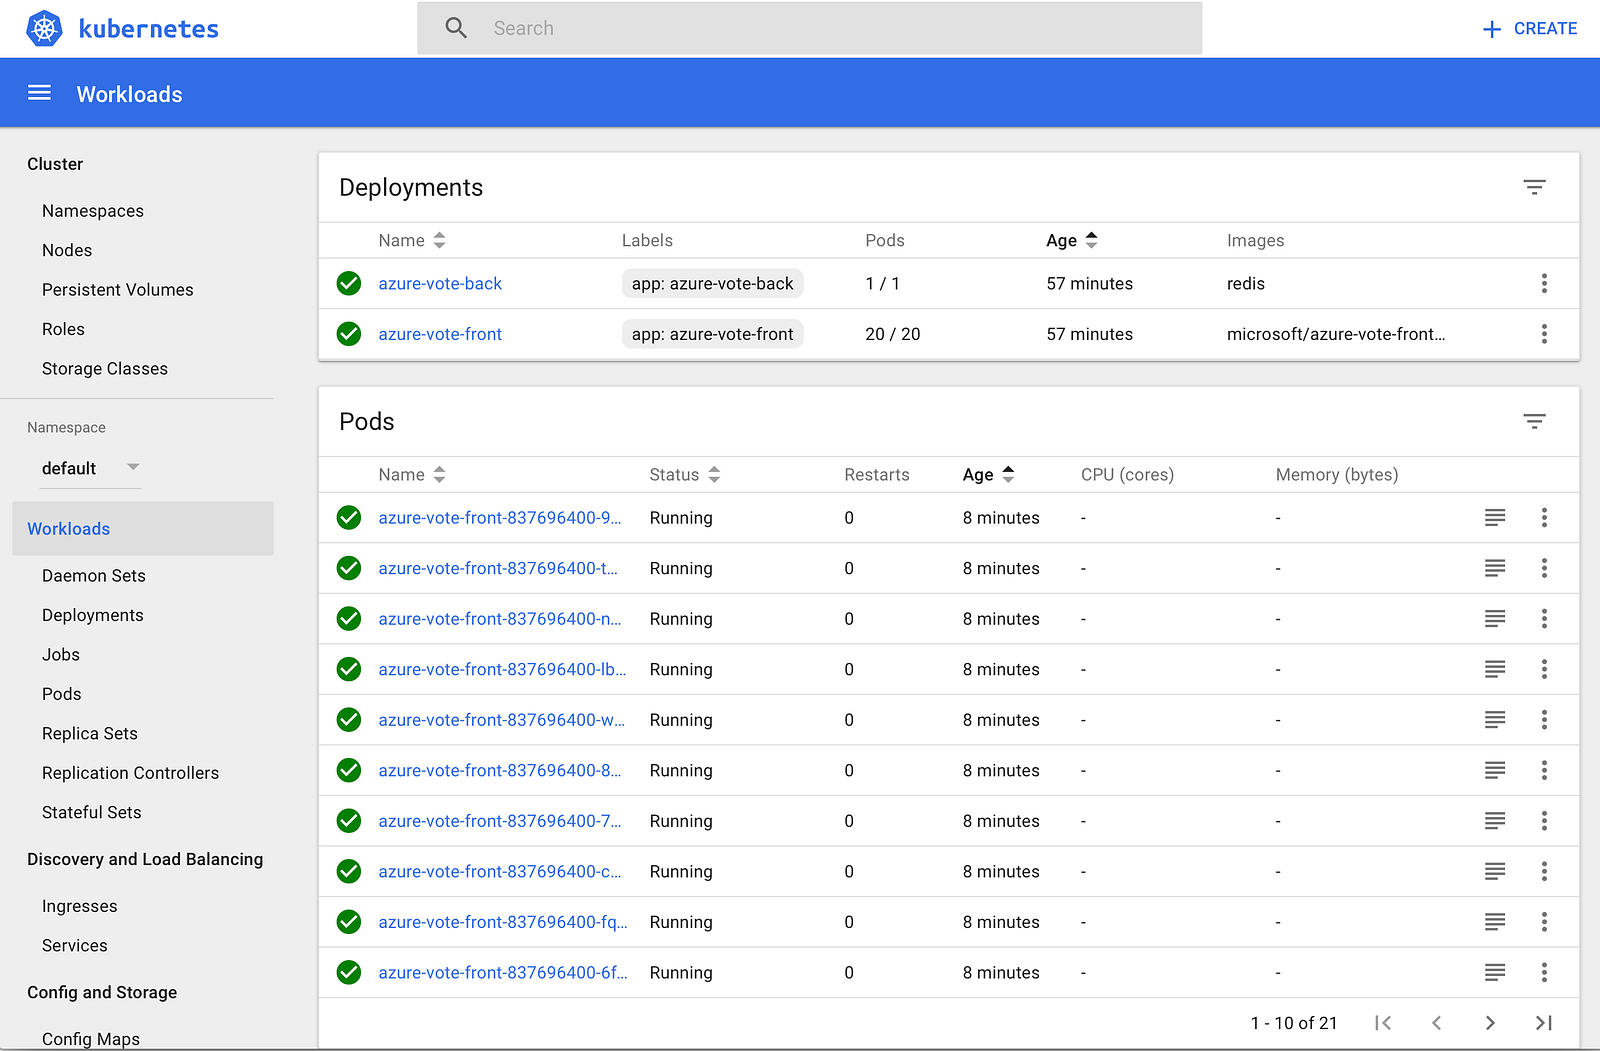The height and width of the screenshot is (1051, 1600).
Task: Jump to last page of pods
Action: [1543, 1022]
